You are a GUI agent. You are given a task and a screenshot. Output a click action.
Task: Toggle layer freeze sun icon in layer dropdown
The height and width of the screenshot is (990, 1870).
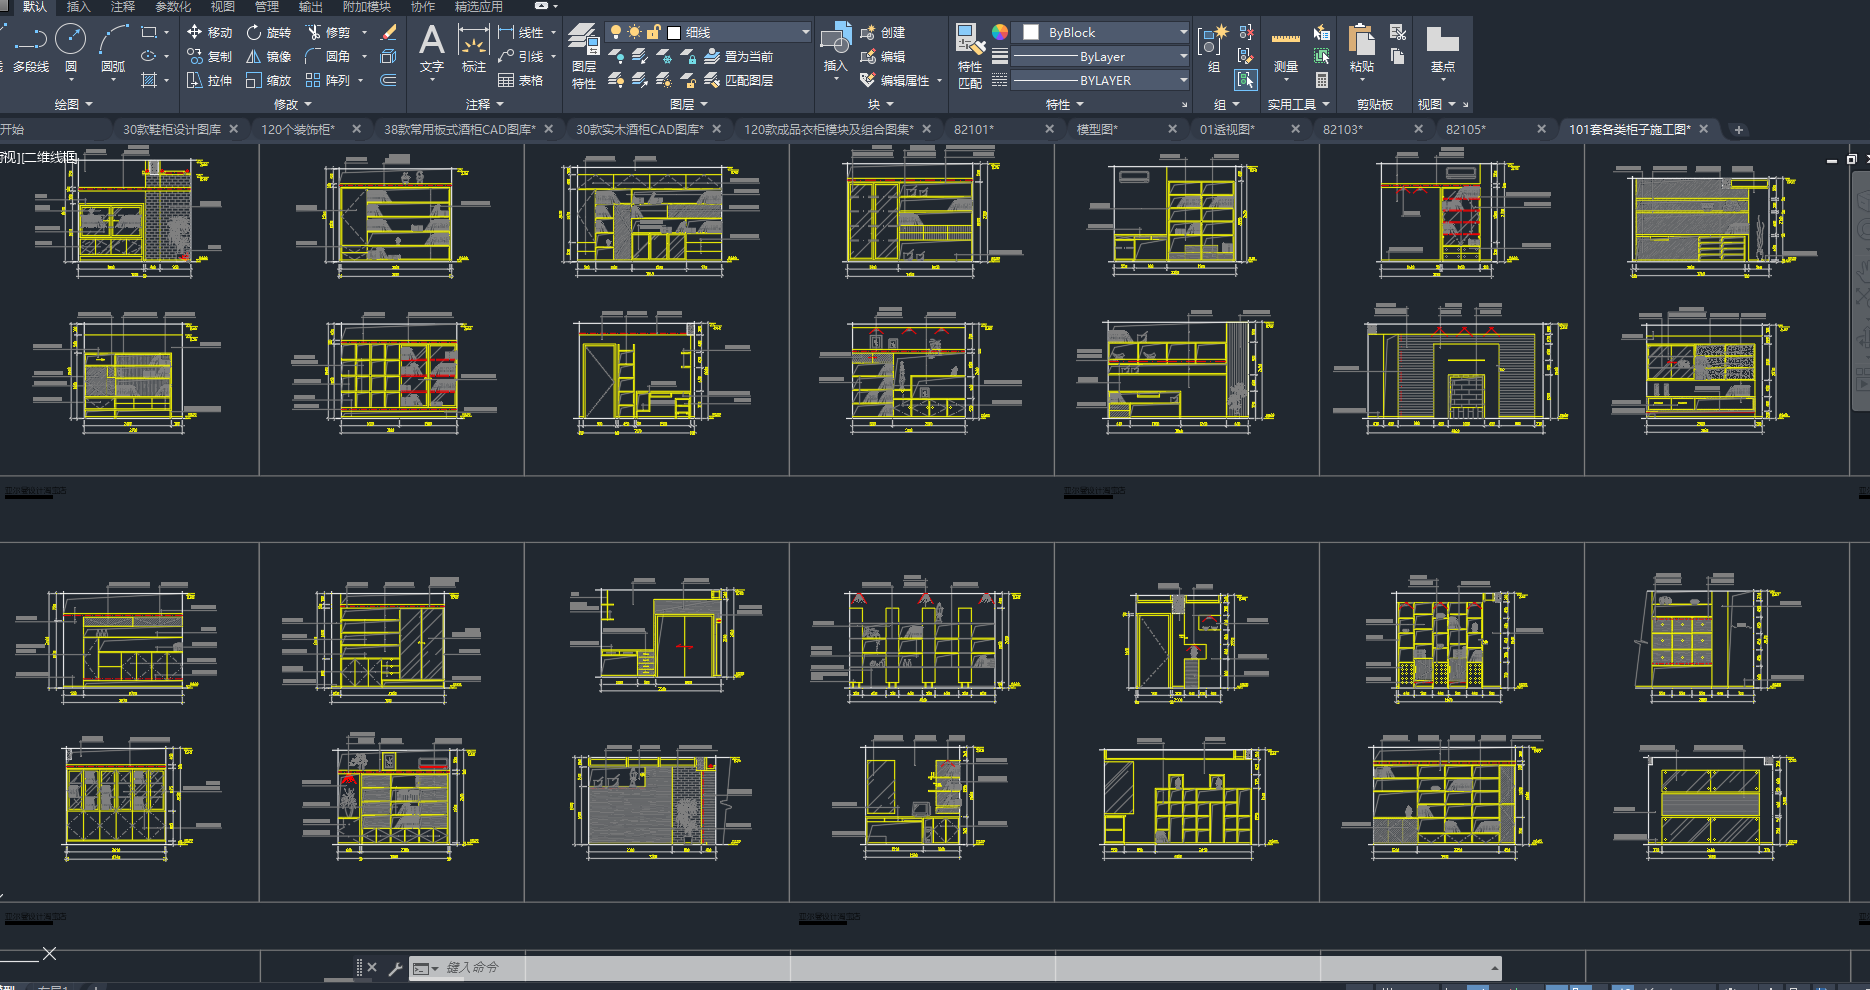click(x=634, y=33)
